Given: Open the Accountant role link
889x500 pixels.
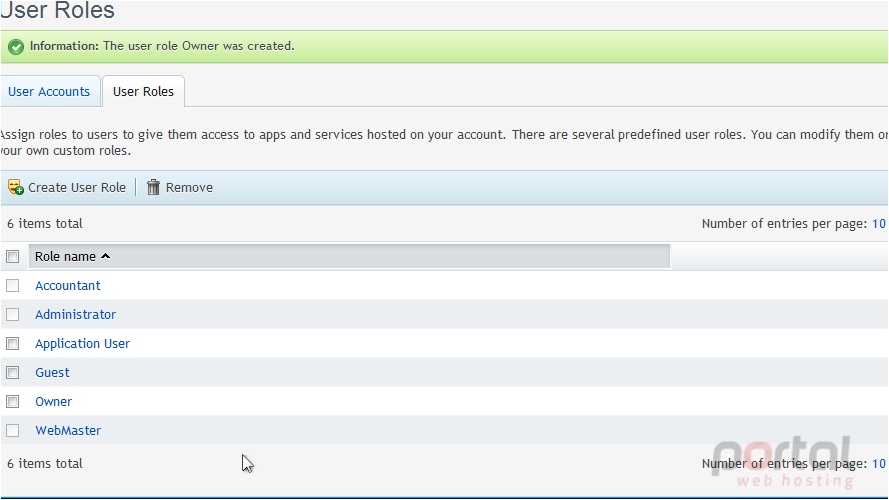Looking at the screenshot, I should 67,285.
